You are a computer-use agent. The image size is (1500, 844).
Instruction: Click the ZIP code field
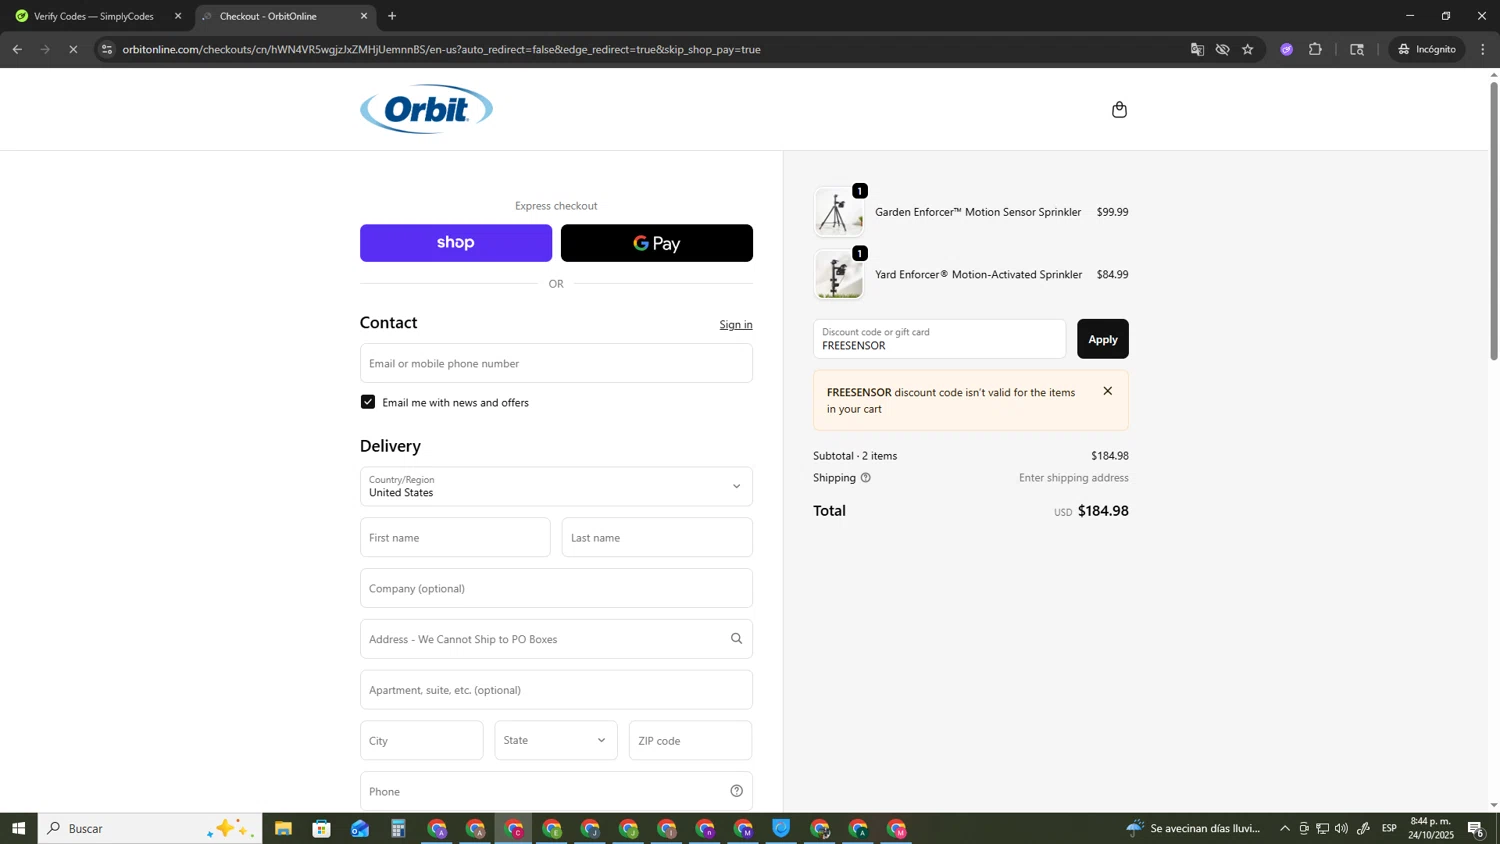coord(691,741)
